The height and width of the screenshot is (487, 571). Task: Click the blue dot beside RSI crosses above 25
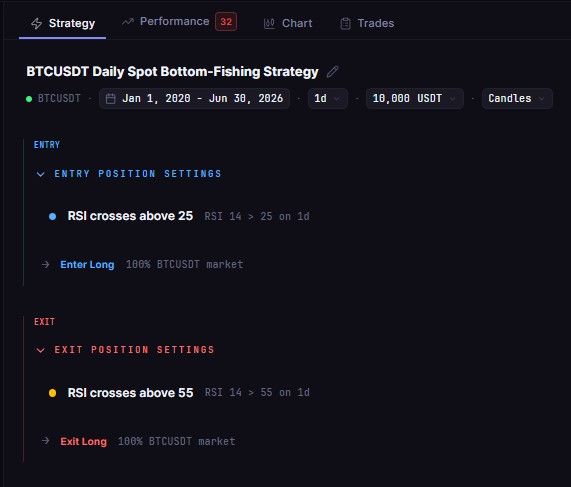pos(52,216)
